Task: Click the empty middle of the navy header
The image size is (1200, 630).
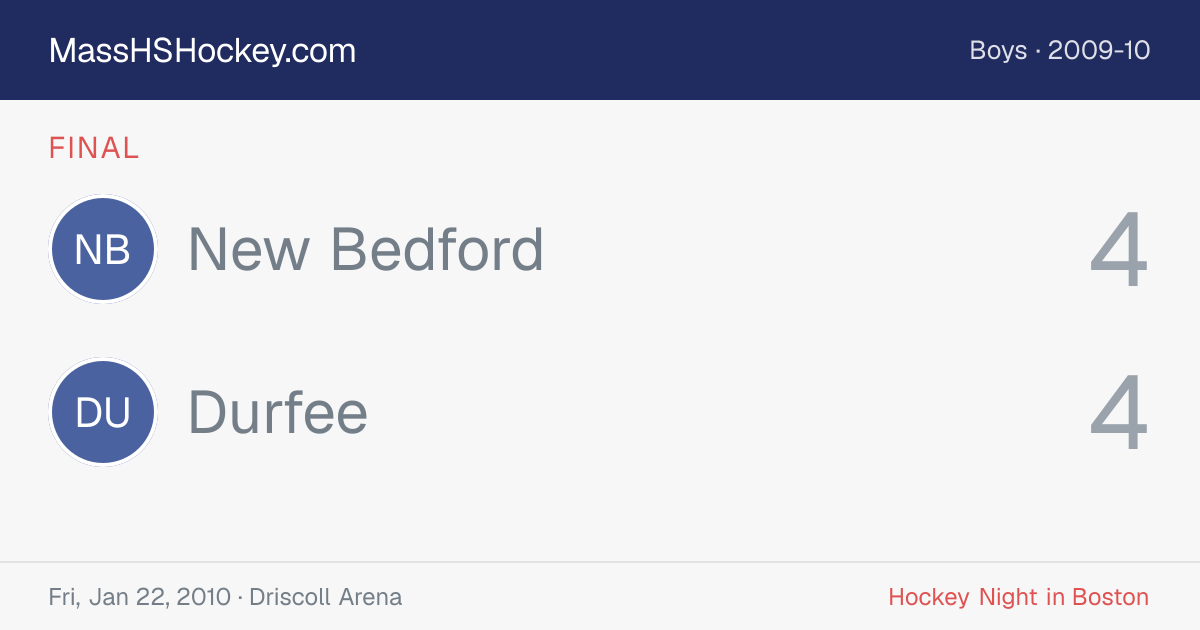Action: [x=660, y=50]
